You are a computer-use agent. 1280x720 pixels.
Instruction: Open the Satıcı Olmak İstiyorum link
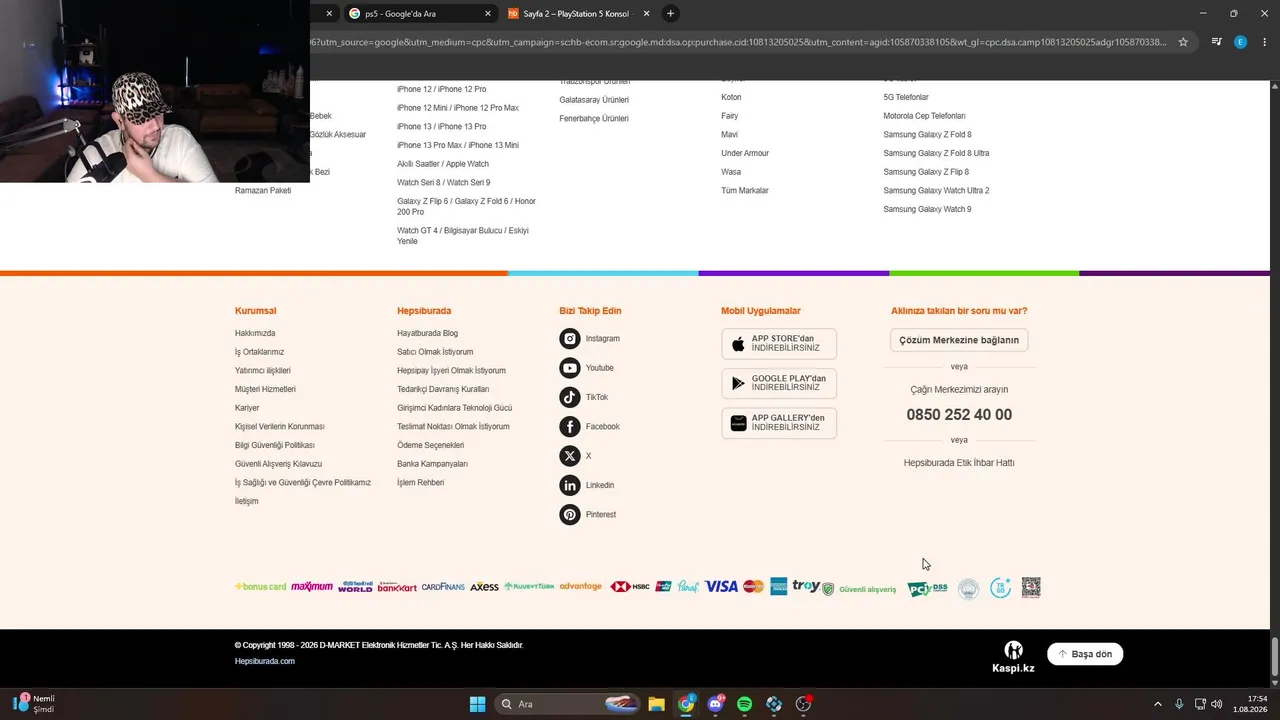(x=435, y=352)
